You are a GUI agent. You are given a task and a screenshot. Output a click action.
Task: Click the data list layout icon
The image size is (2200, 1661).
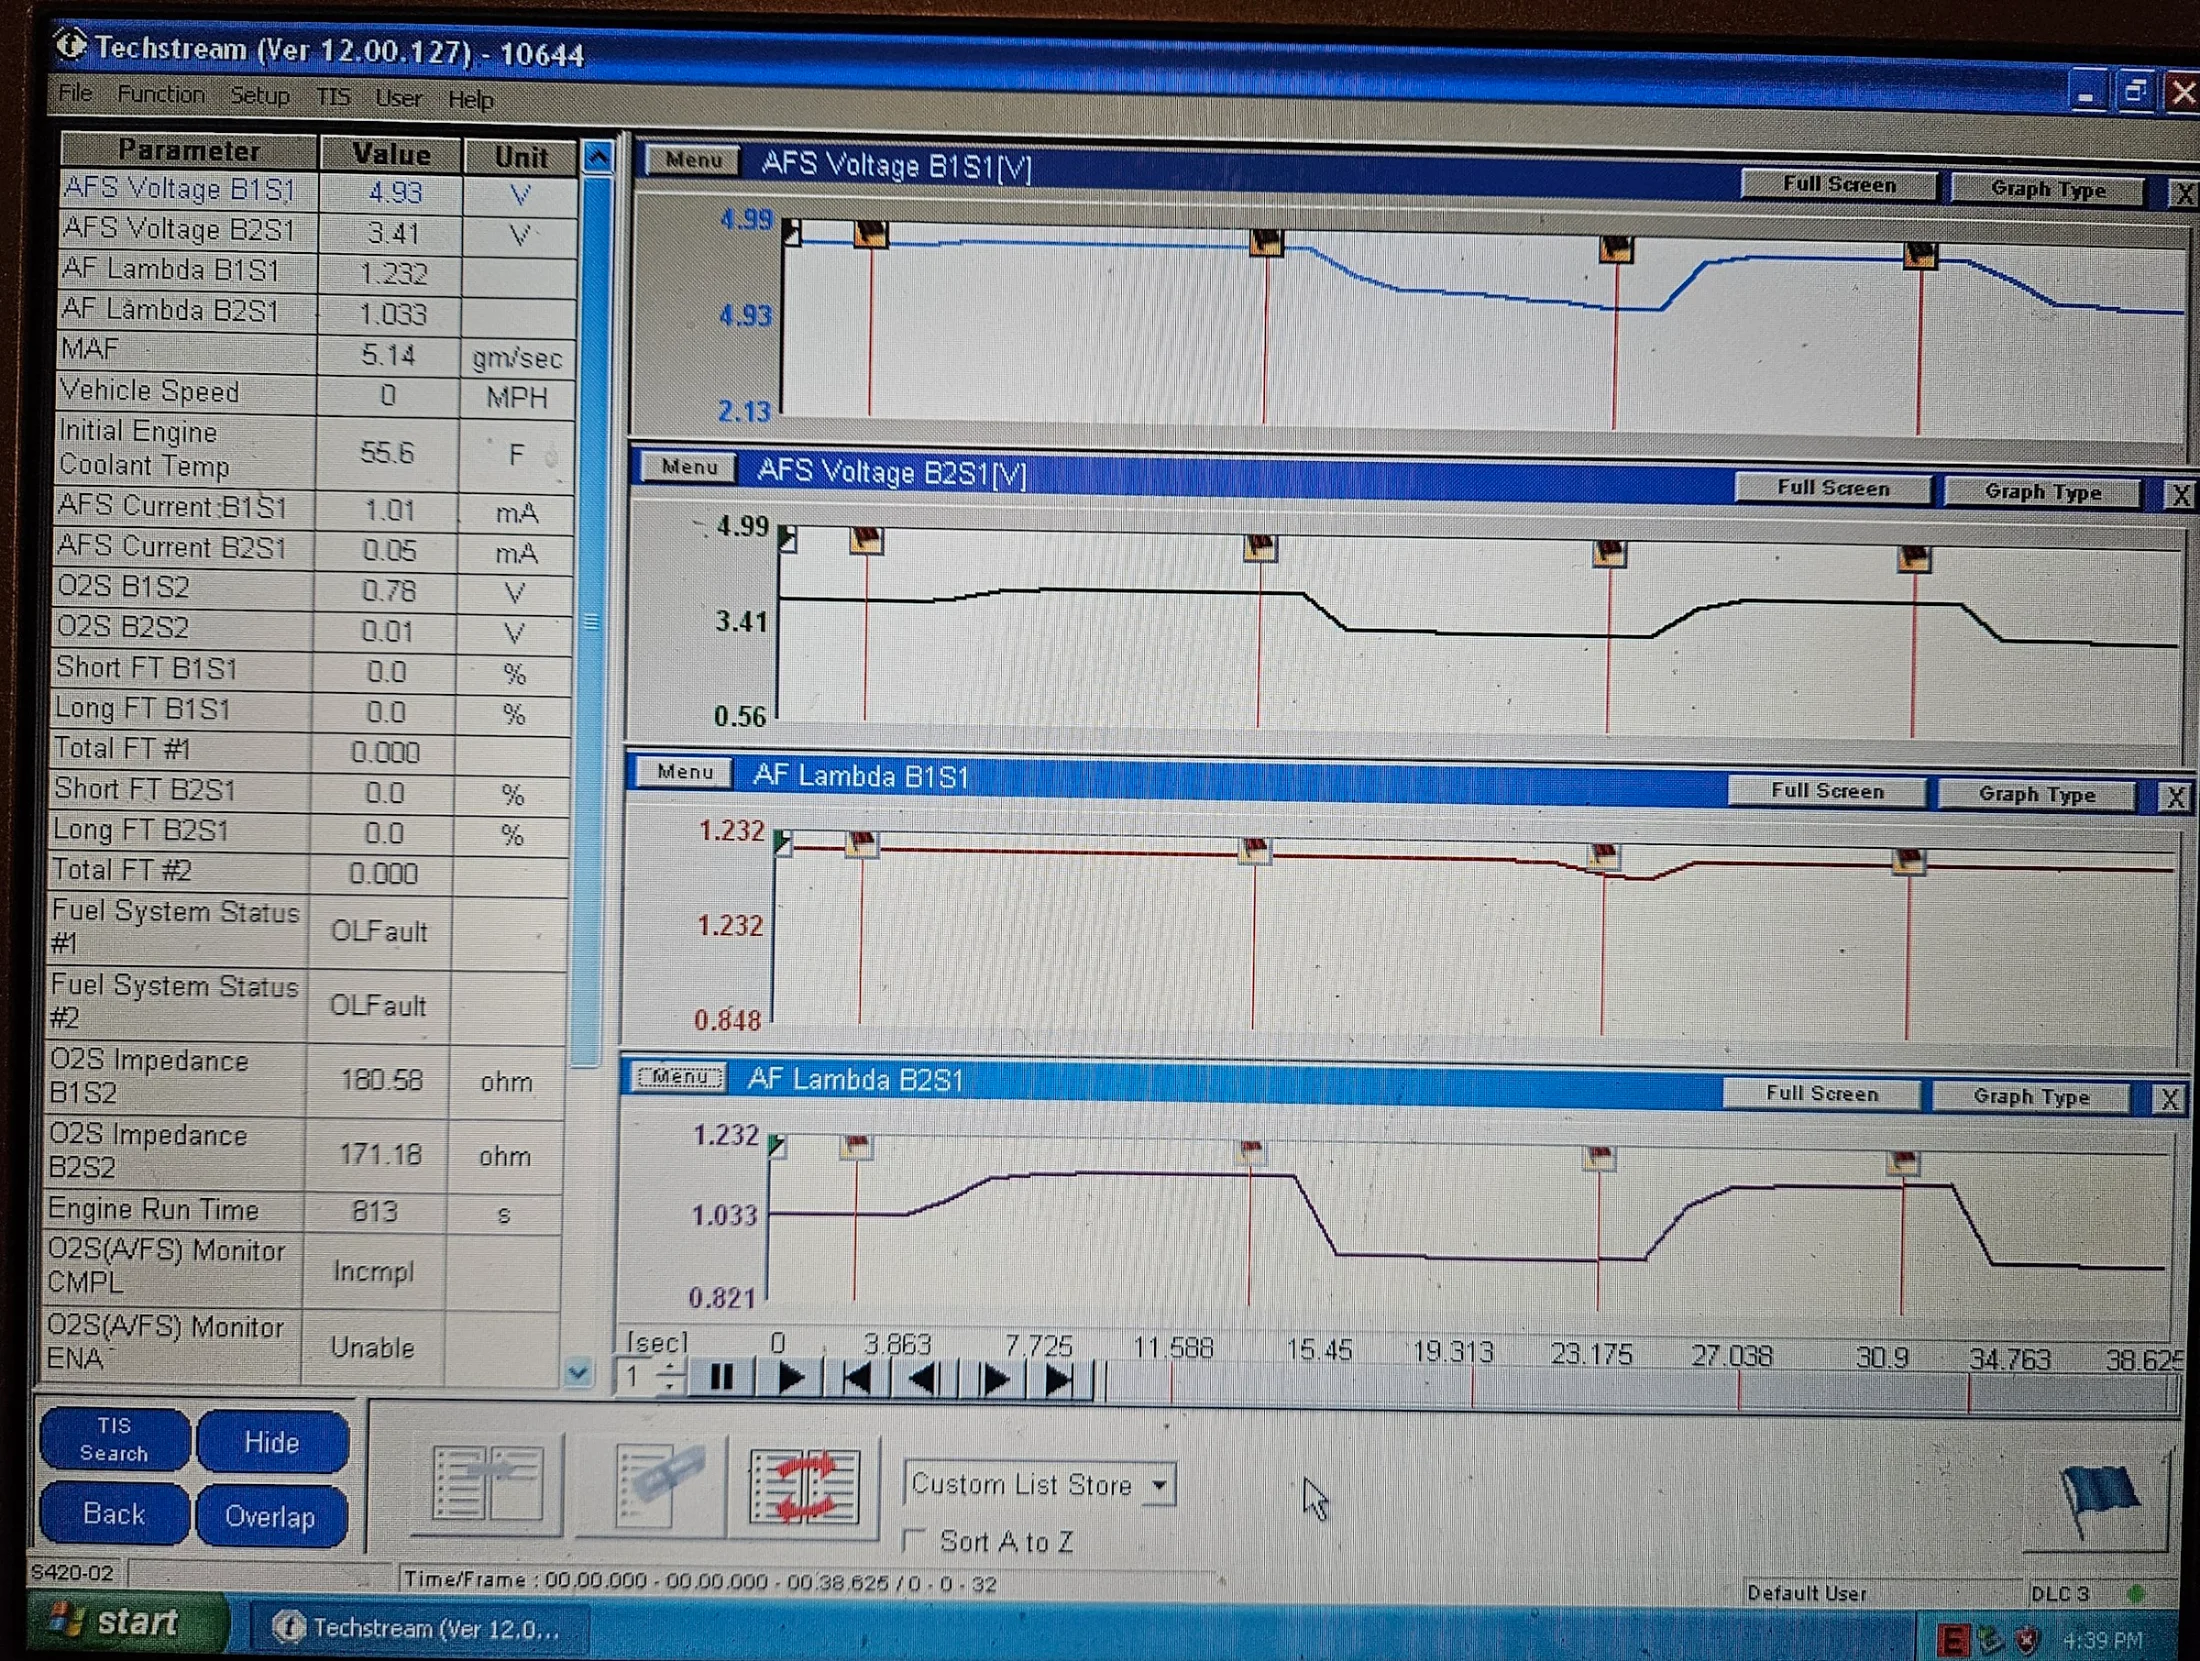pyautogui.click(x=487, y=1485)
